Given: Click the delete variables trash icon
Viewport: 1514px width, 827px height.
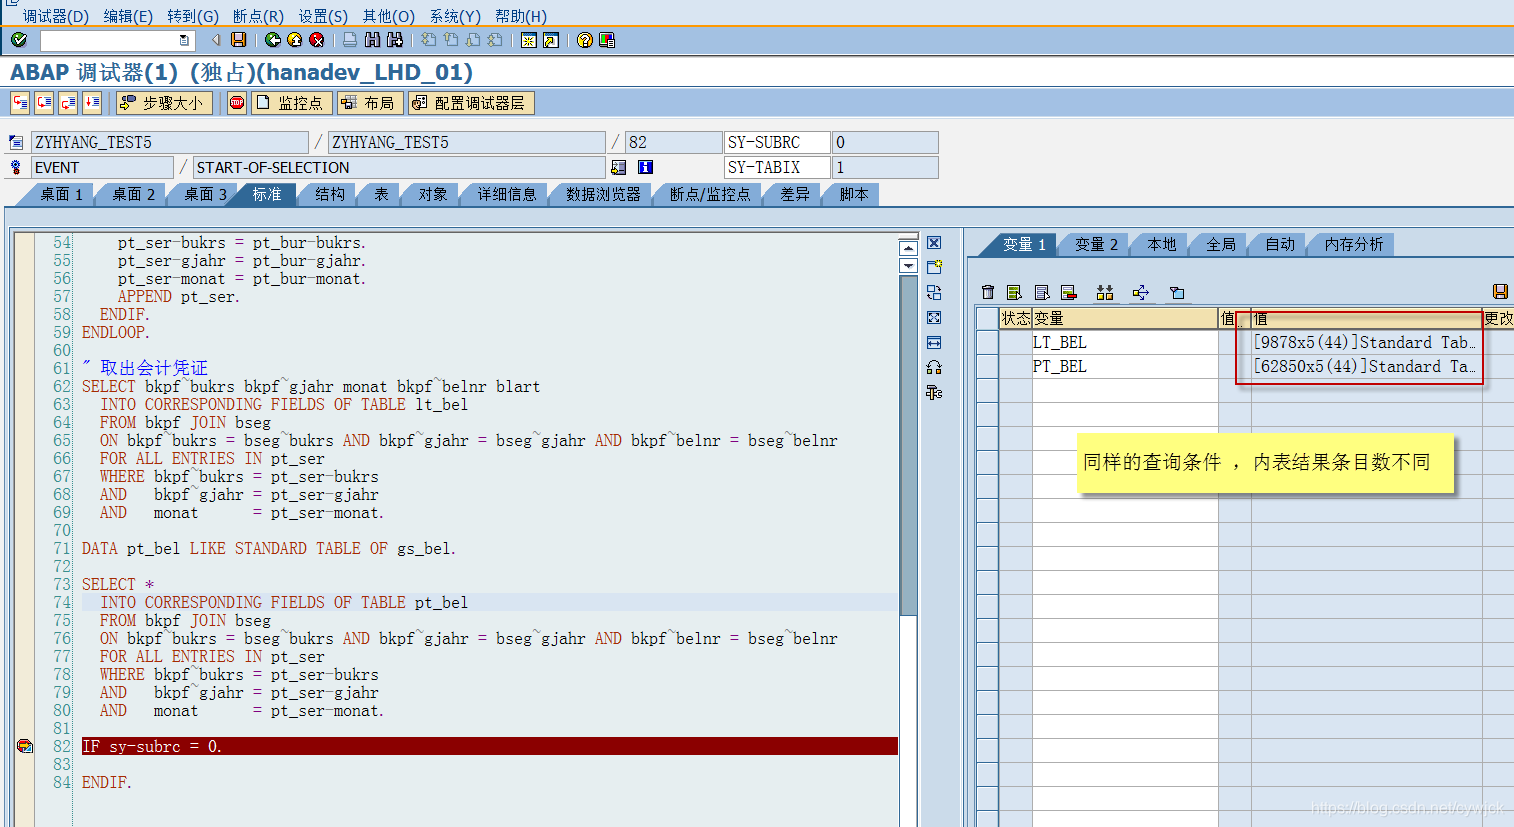Looking at the screenshot, I should 987,291.
